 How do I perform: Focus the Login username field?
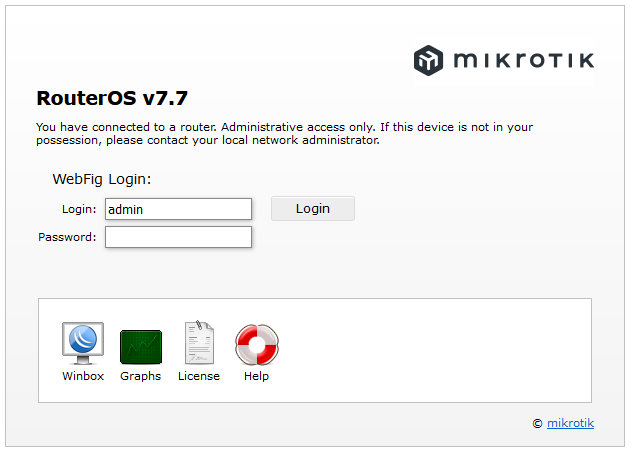[x=179, y=209]
